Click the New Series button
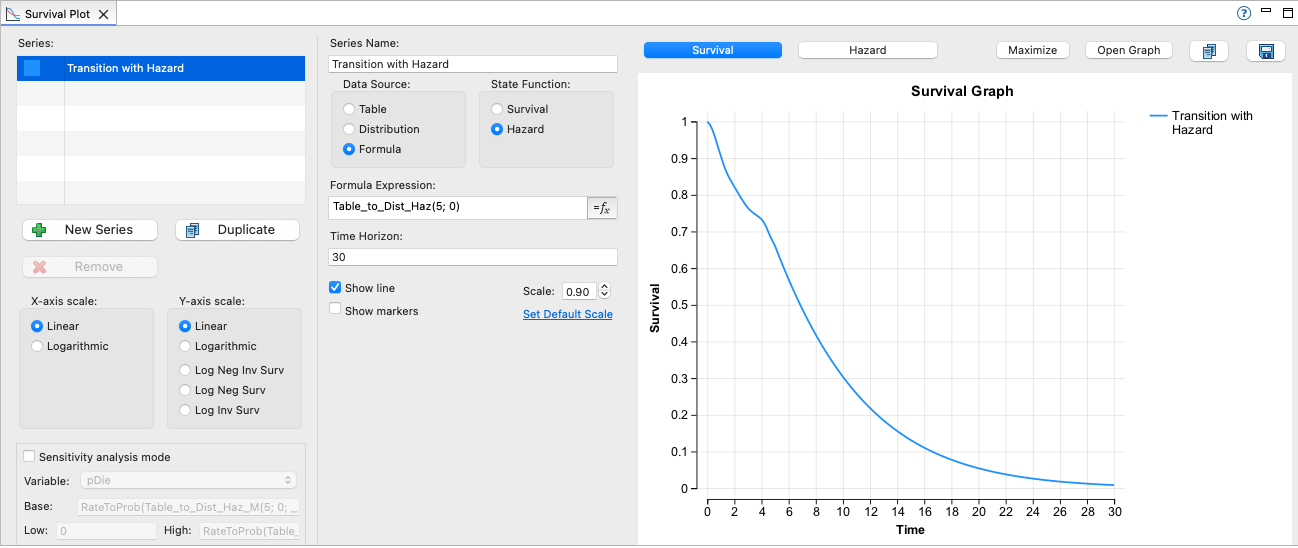 [91, 230]
